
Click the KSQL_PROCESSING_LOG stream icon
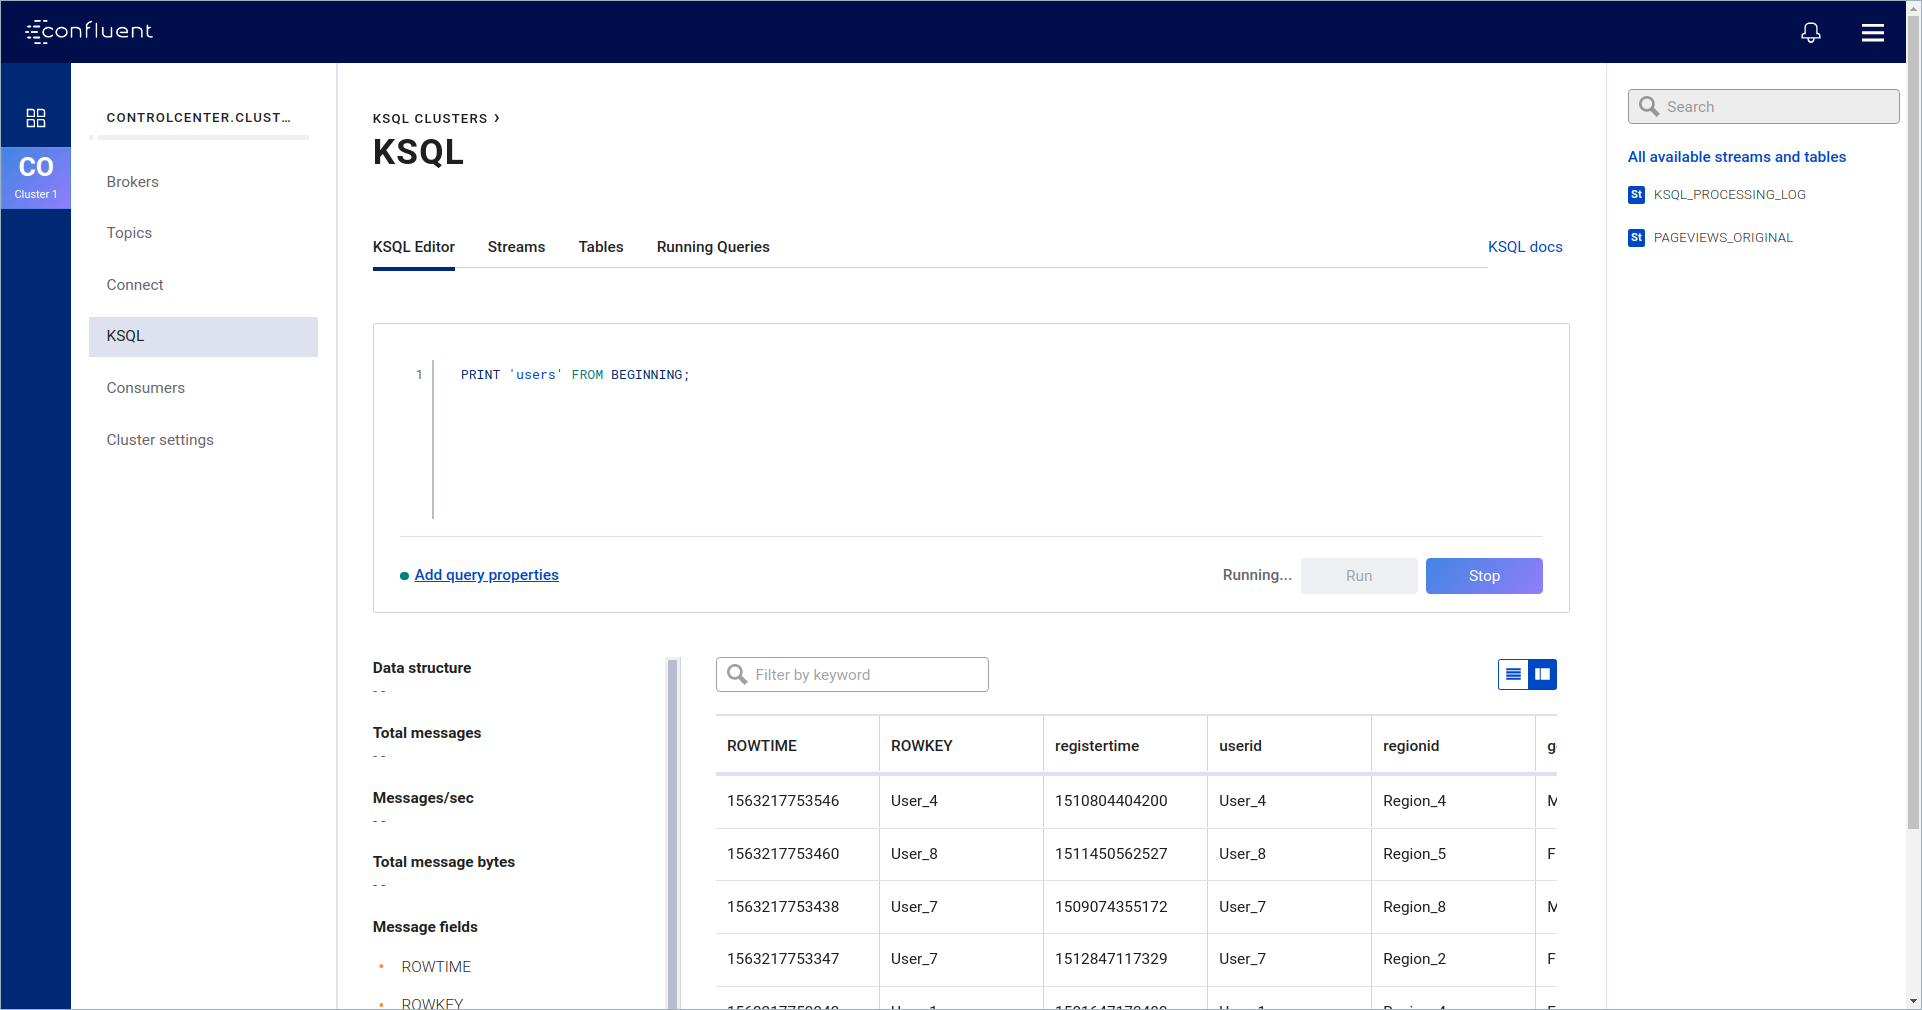(x=1636, y=195)
